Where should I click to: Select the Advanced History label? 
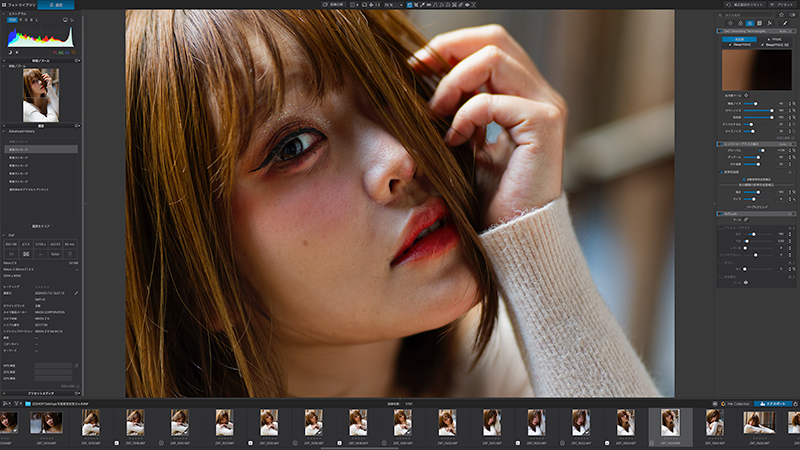click(22, 131)
